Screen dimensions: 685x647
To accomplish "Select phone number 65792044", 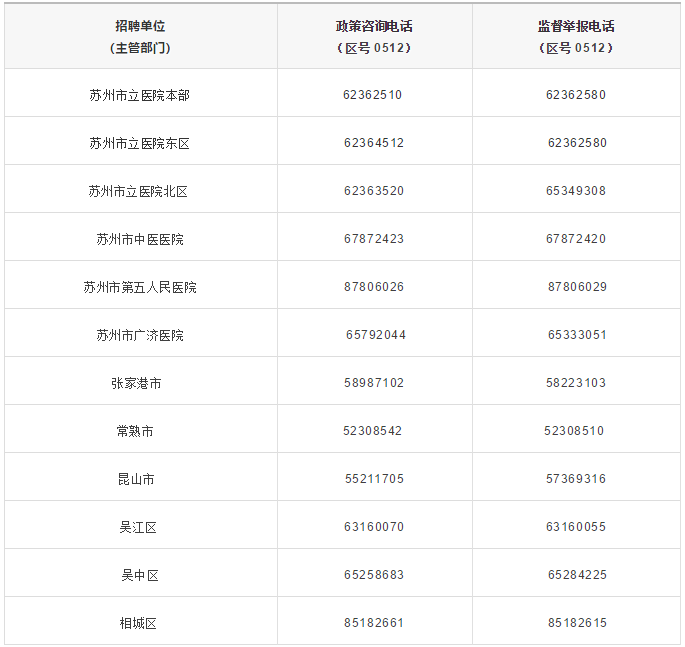I will coord(376,335).
